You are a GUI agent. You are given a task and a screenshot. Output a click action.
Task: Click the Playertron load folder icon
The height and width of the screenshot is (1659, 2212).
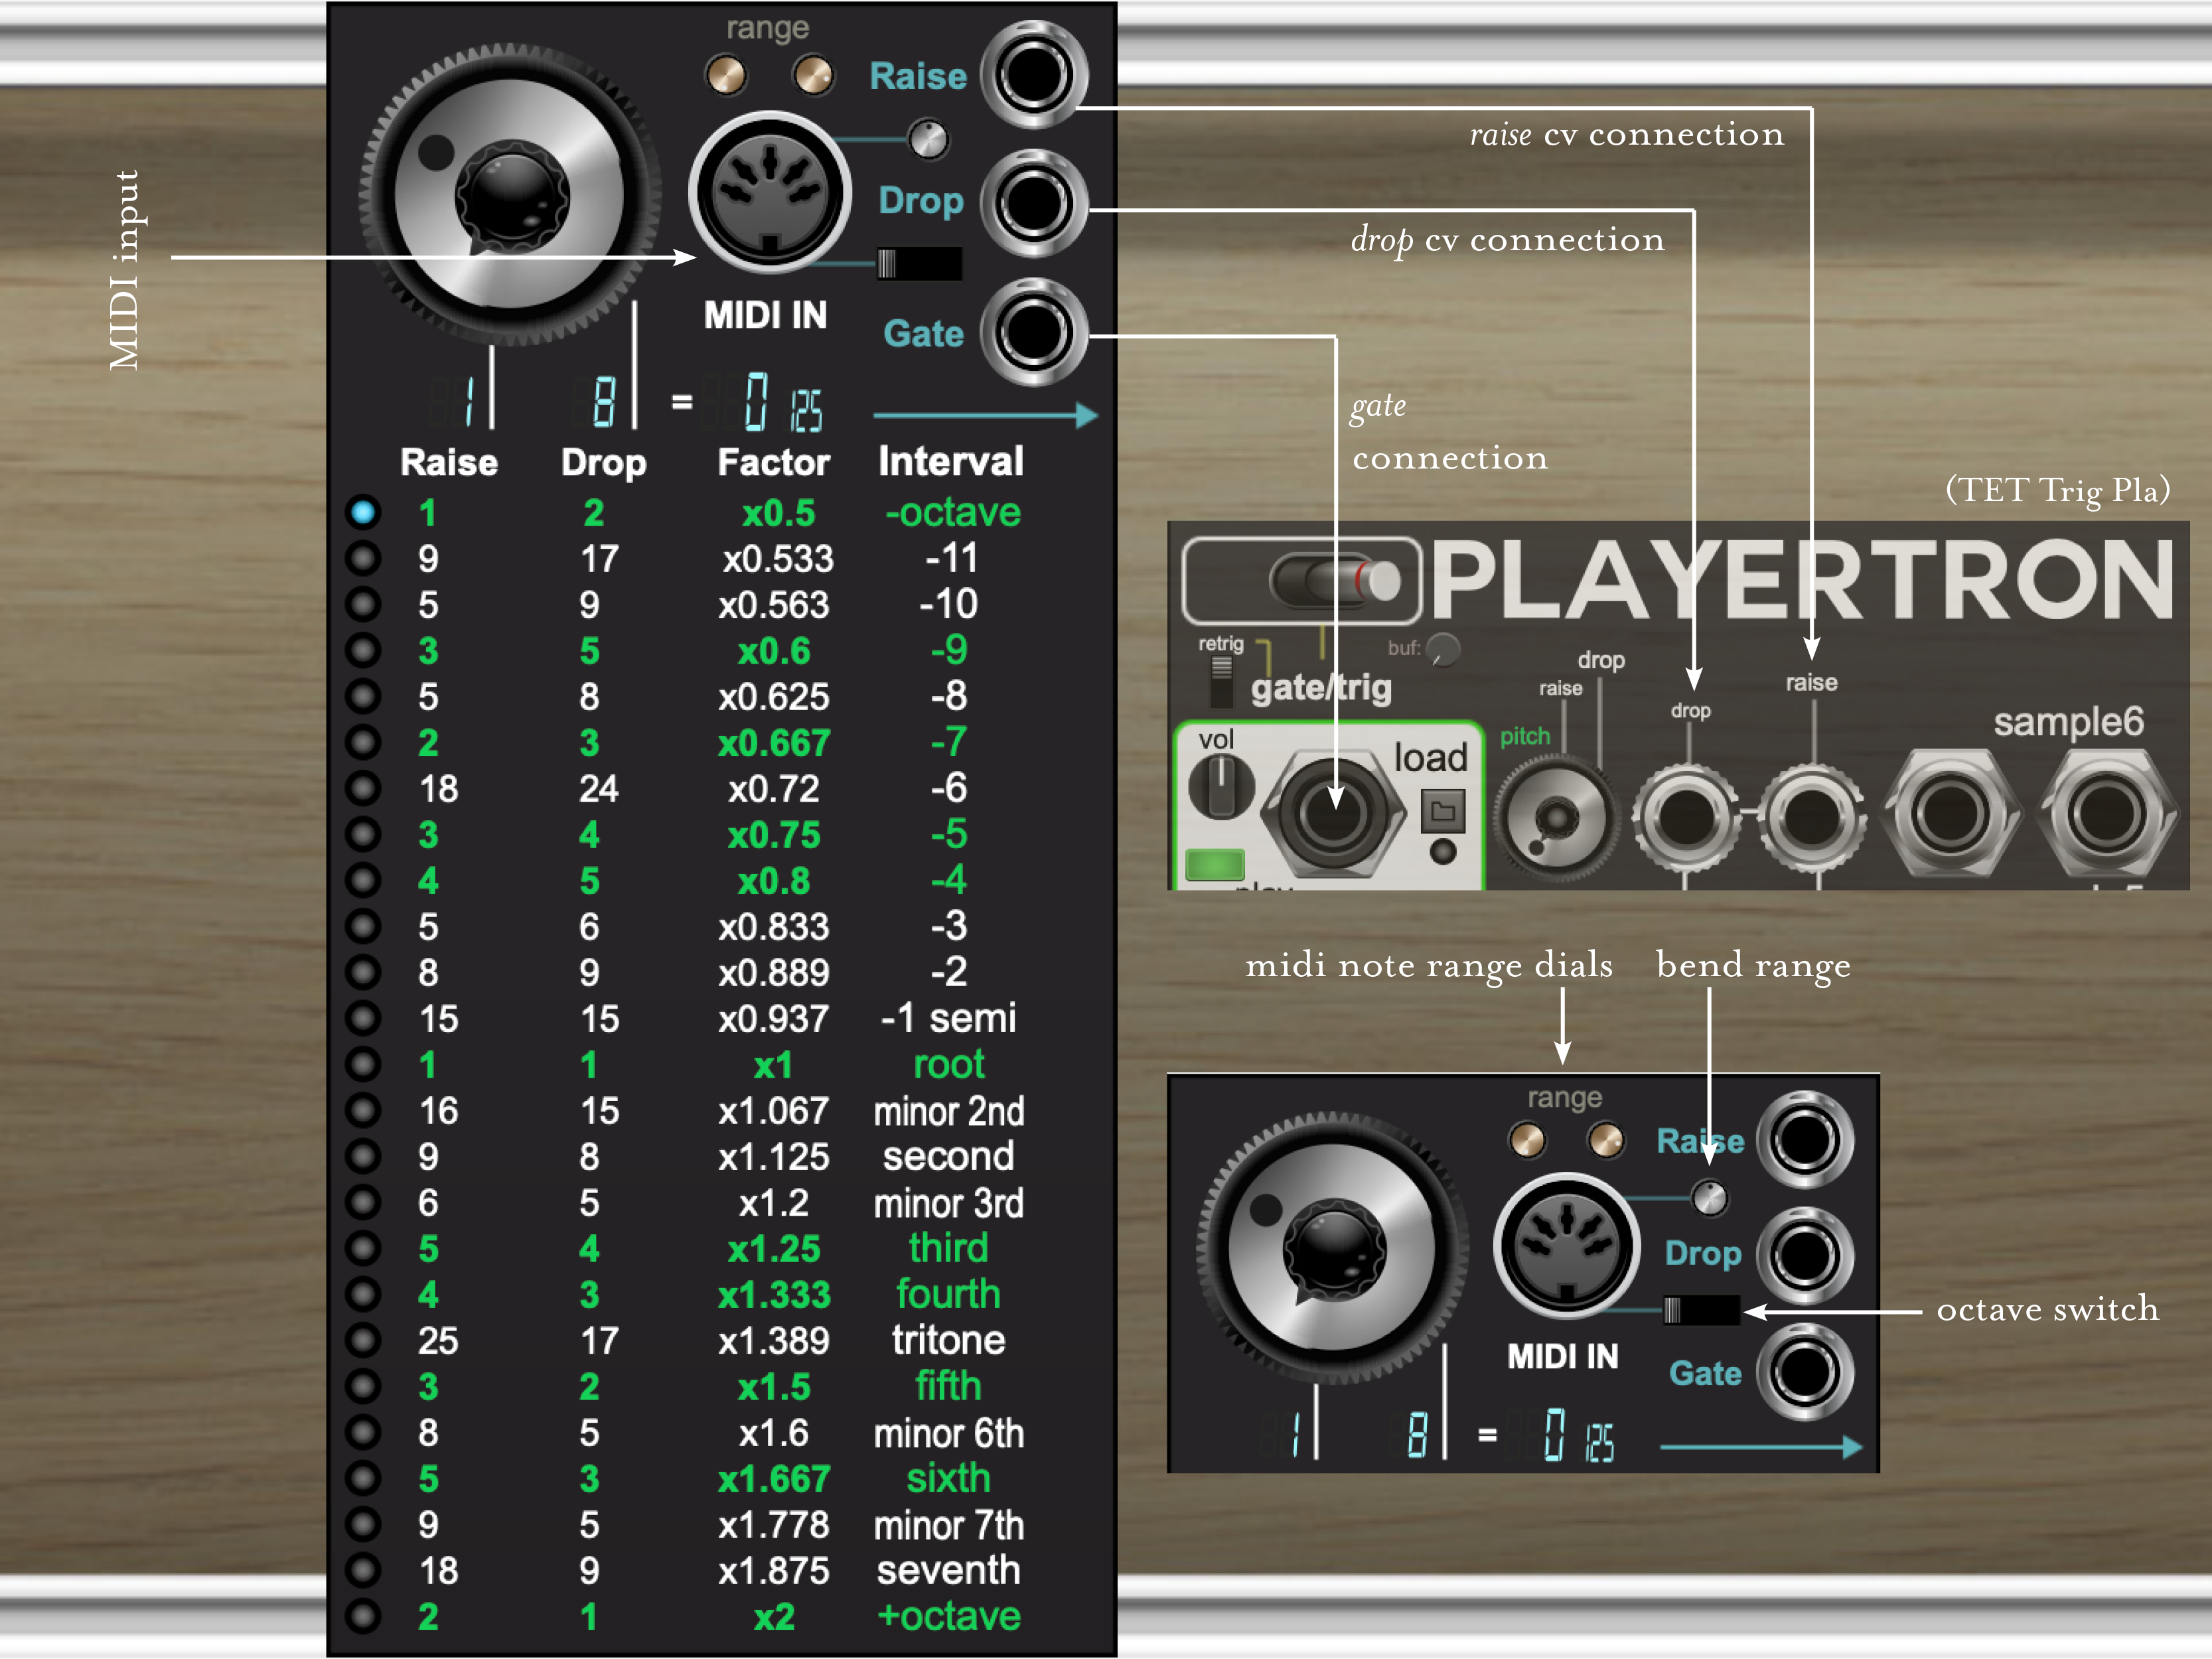(1442, 811)
